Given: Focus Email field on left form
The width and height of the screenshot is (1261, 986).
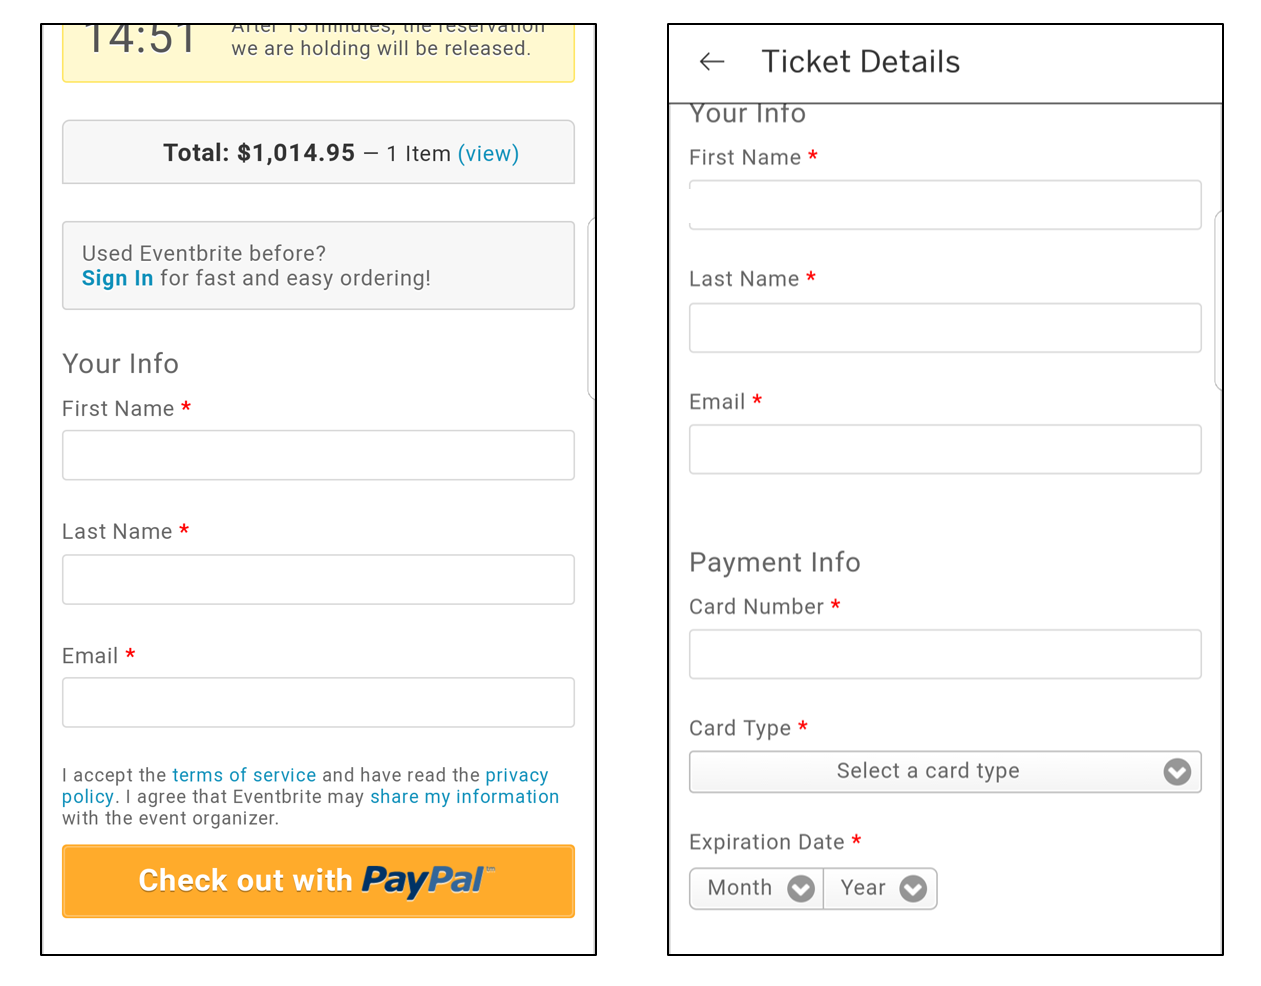Looking at the screenshot, I should click(318, 702).
